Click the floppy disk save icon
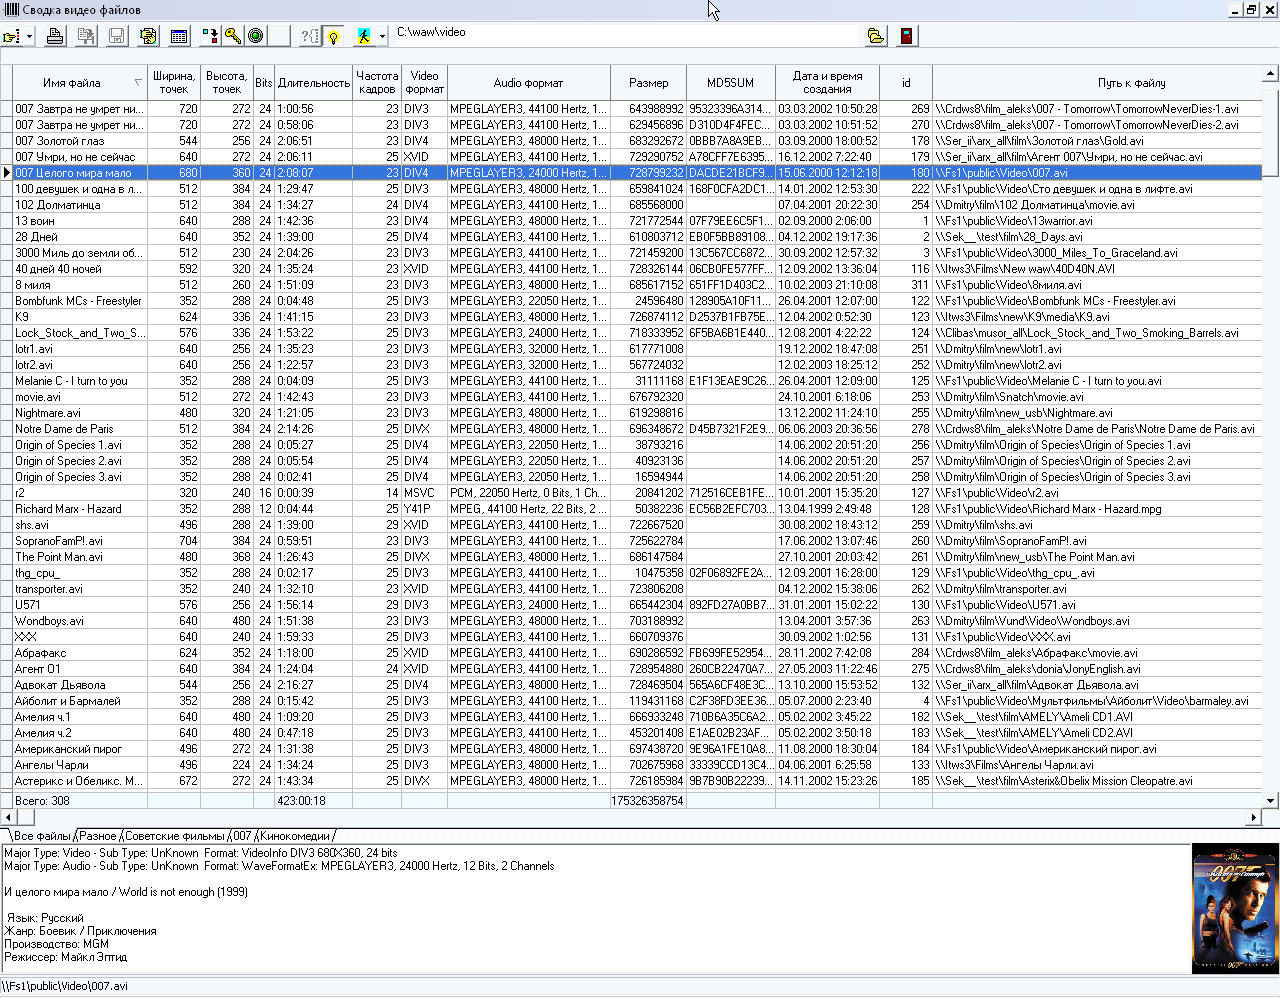This screenshot has width=1280, height=998. 117,36
